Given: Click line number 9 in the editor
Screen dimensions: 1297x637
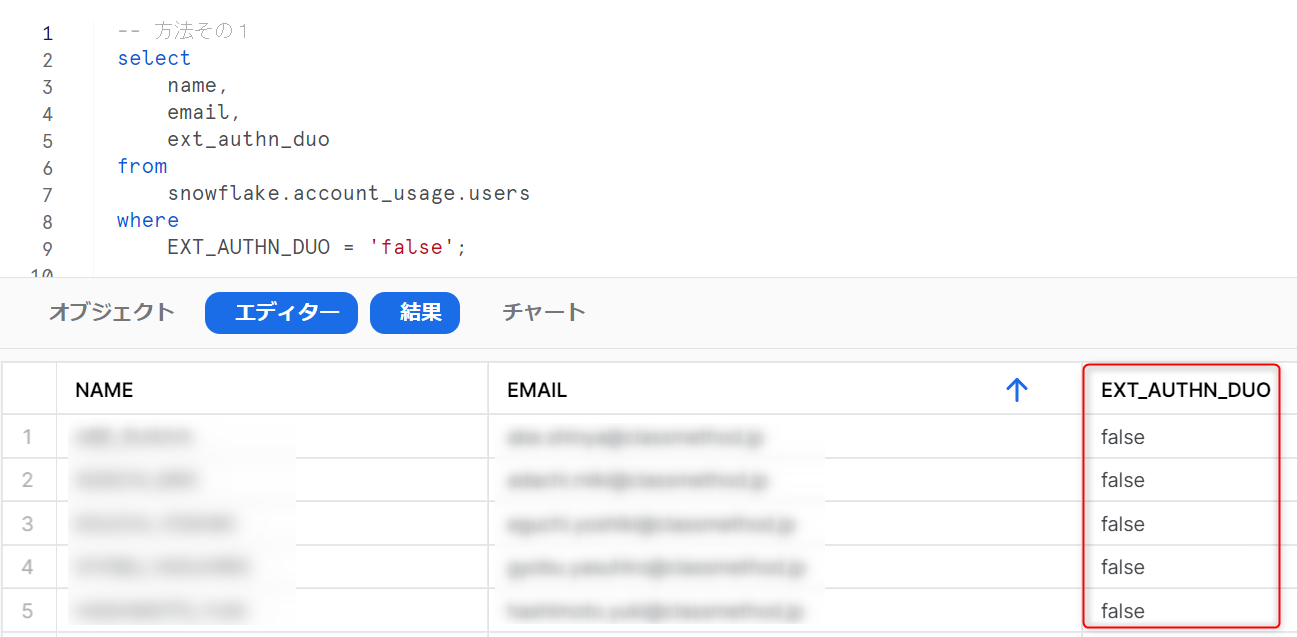Looking at the screenshot, I should [46, 247].
